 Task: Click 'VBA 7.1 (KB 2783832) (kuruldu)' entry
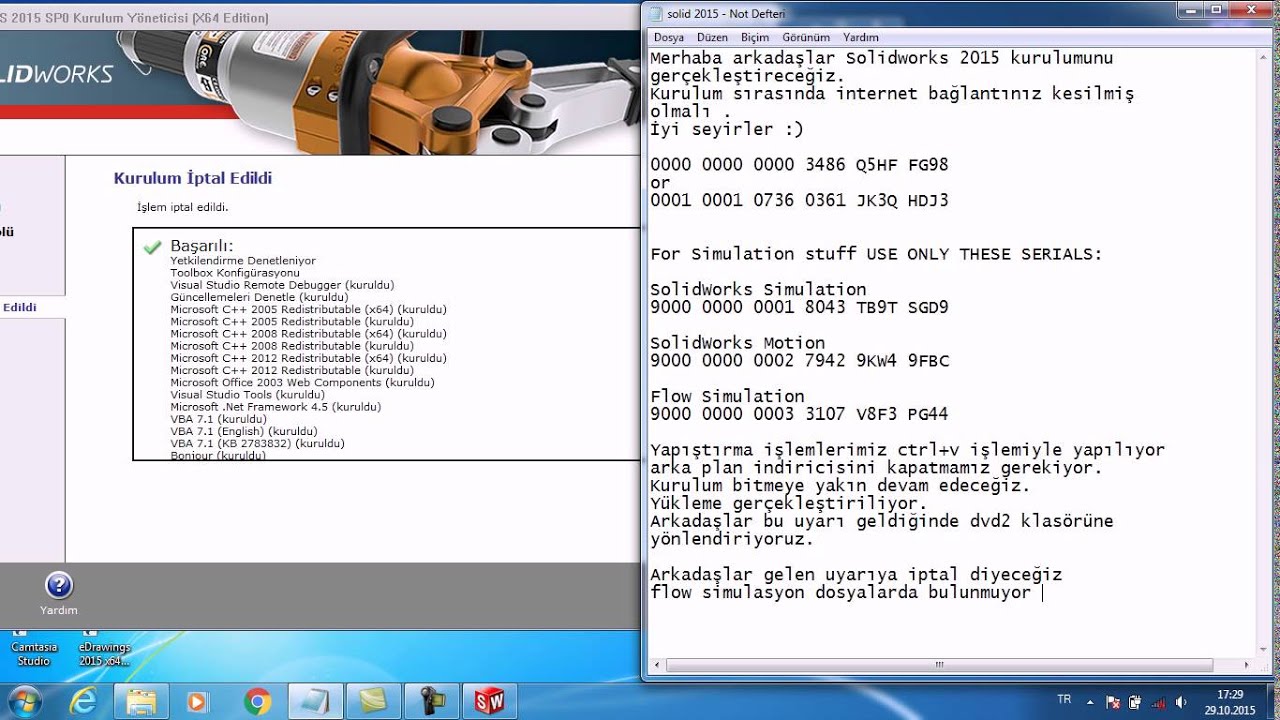pos(257,443)
